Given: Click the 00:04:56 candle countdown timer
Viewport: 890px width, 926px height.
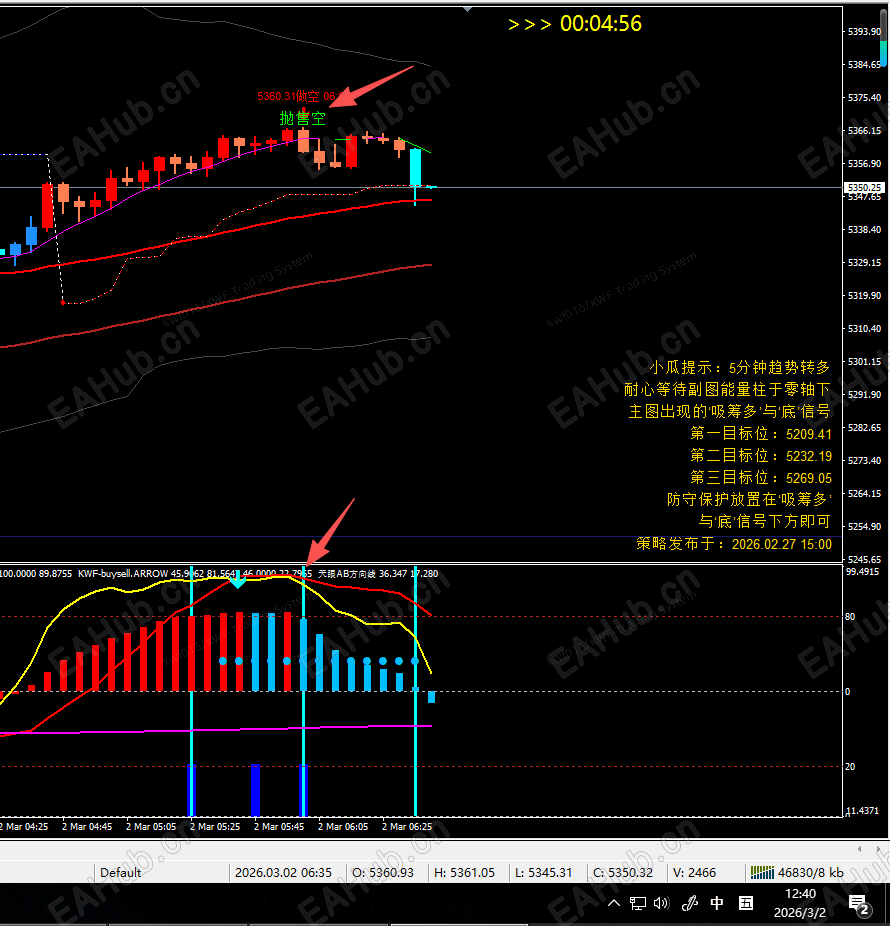Looking at the screenshot, I should click(x=601, y=24).
